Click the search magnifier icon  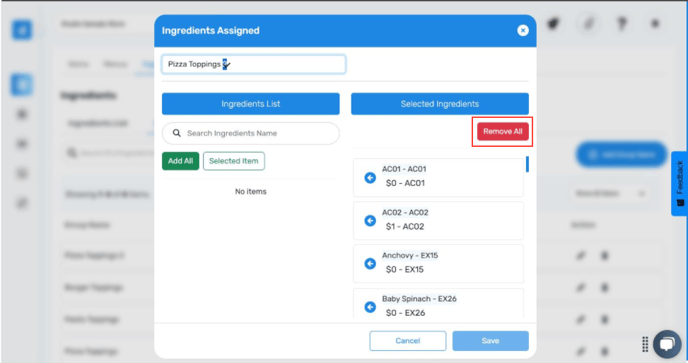pos(177,133)
